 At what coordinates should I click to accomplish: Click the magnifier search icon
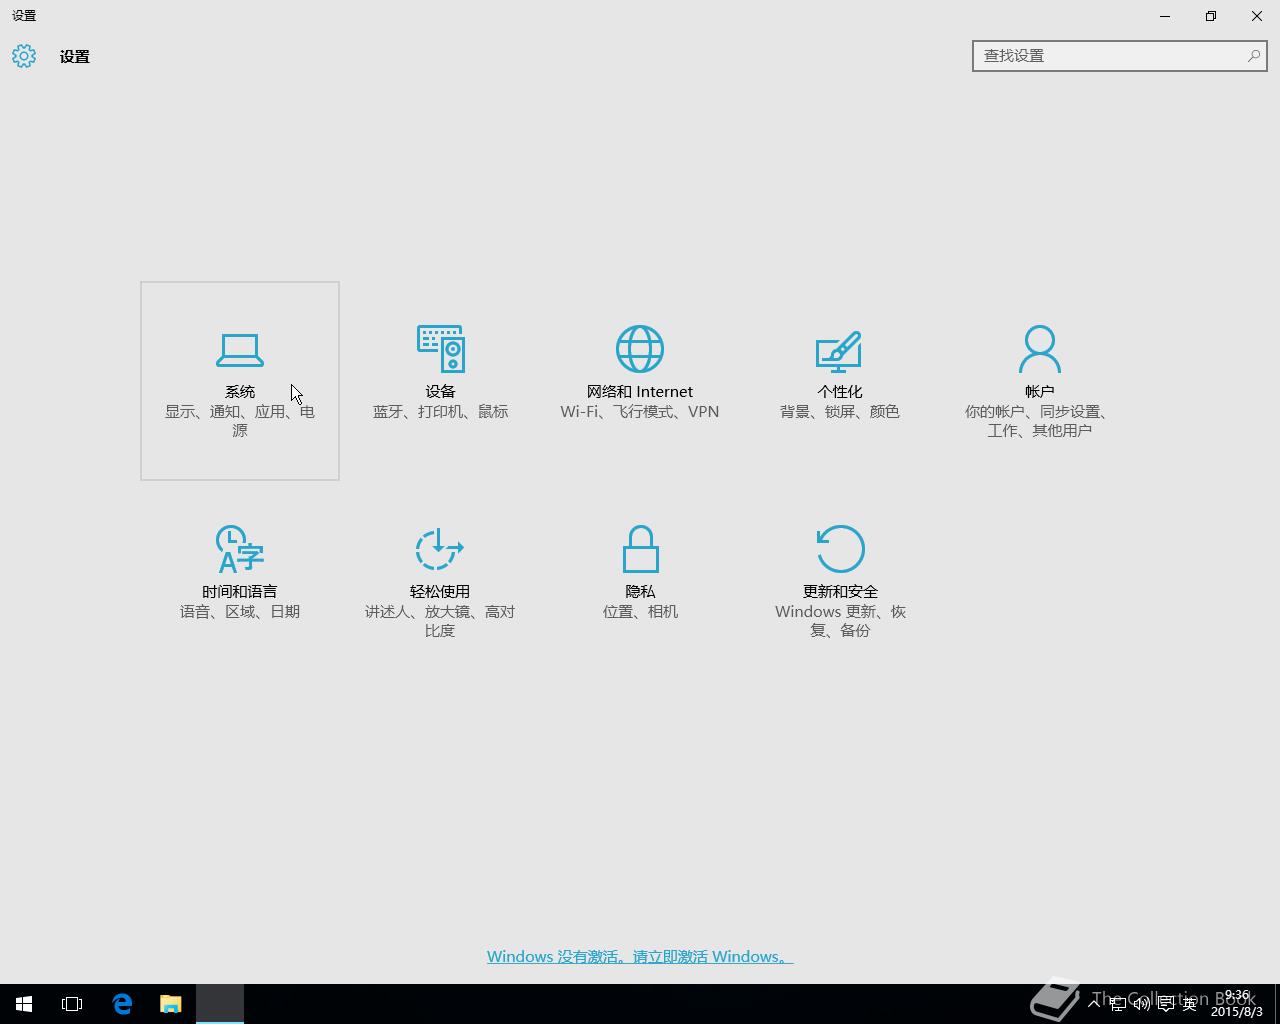(1253, 56)
